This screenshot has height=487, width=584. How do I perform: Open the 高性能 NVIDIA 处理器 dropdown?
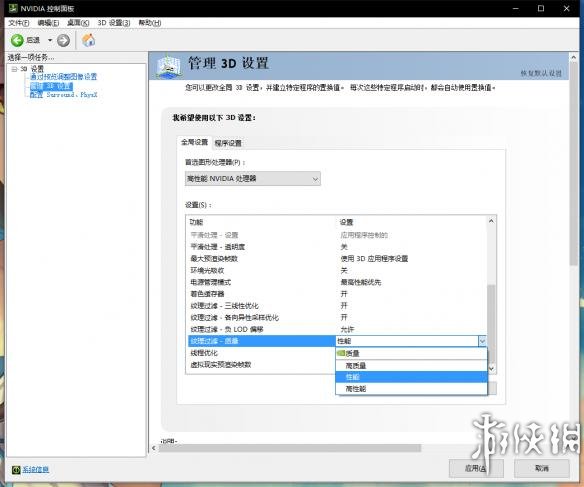253,179
